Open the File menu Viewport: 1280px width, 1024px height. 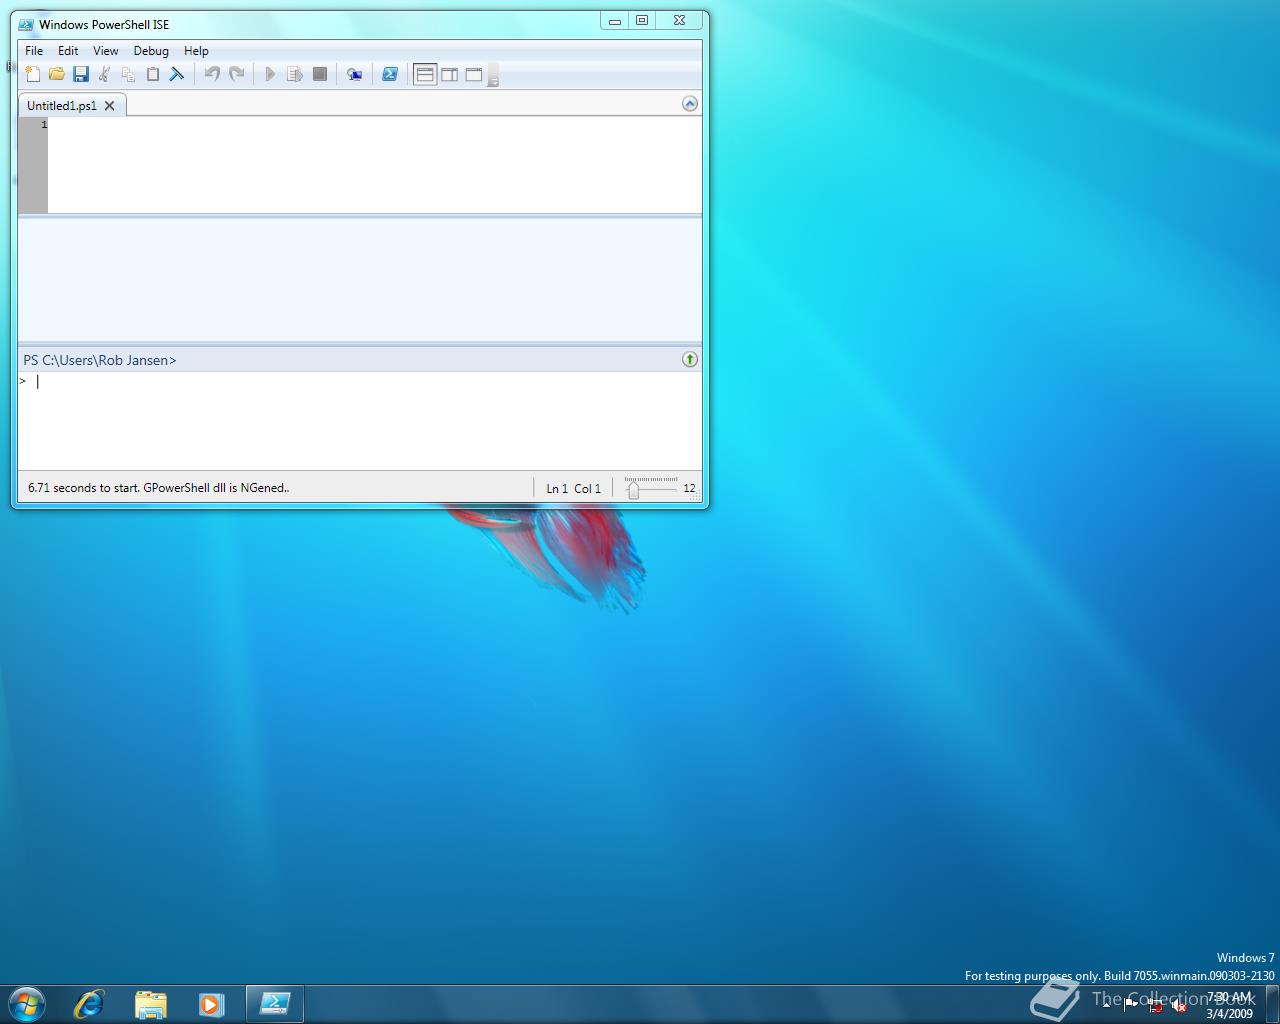click(x=34, y=51)
